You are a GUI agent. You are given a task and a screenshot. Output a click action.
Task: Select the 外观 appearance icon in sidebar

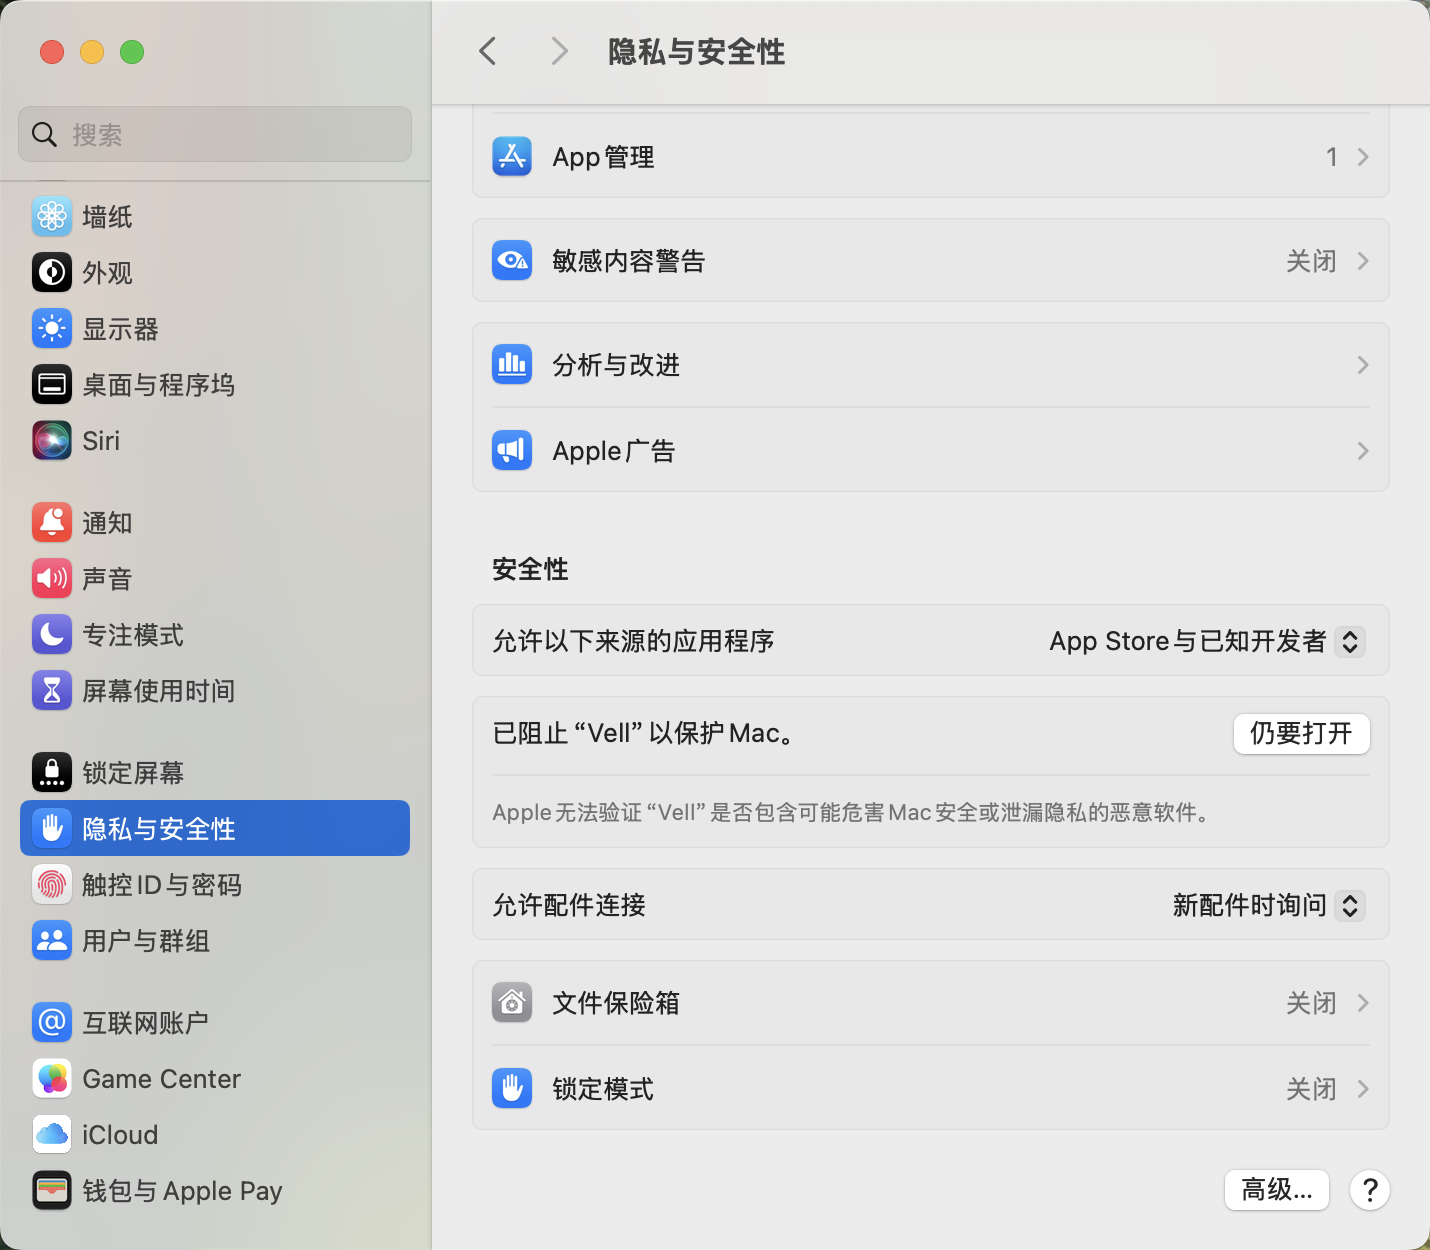[52, 273]
